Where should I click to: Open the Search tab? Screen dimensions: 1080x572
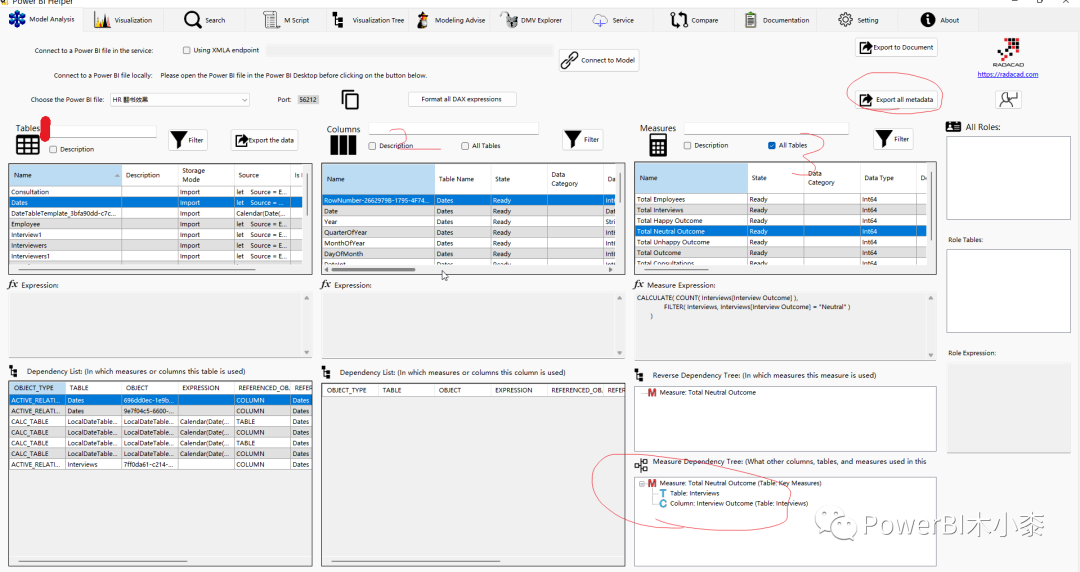pos(205,20)
